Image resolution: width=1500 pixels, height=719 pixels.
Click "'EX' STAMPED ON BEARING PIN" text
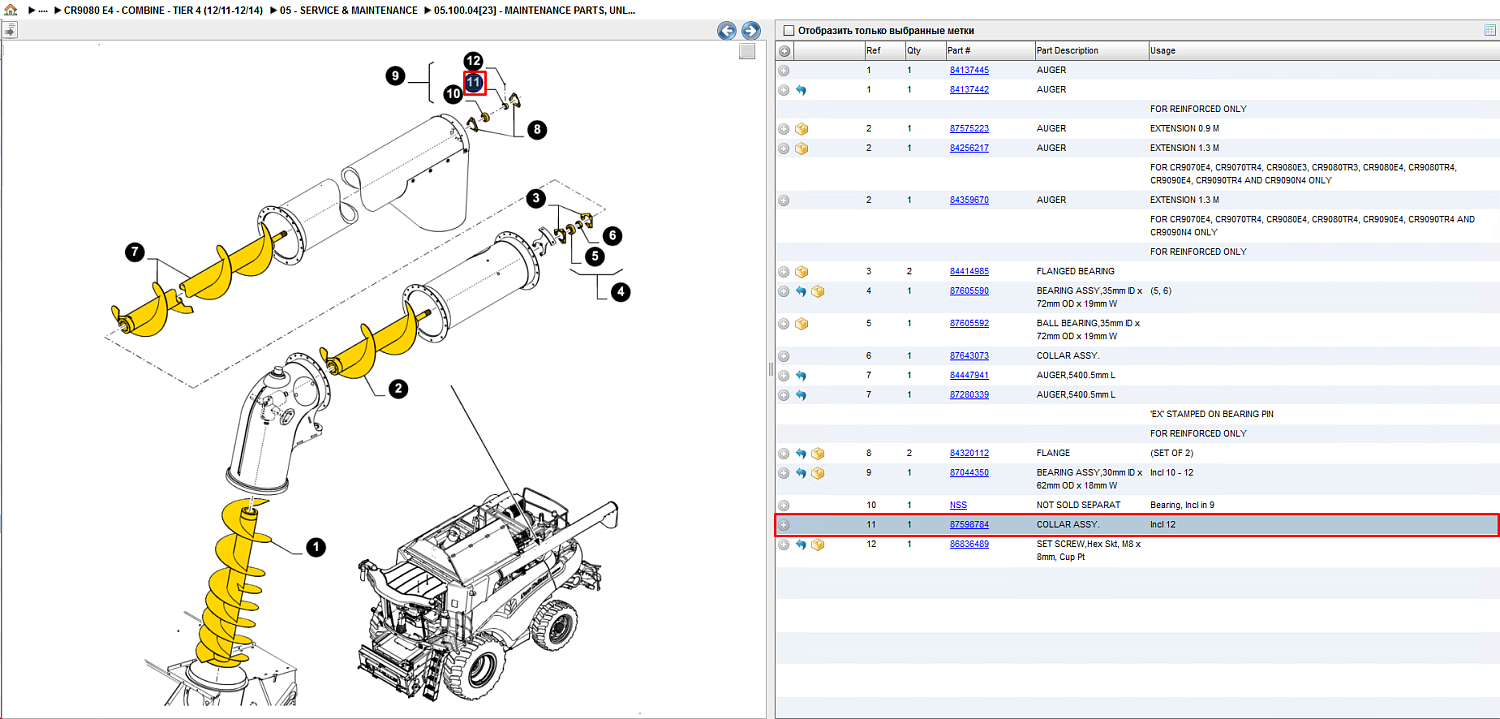pos(1211,414)
